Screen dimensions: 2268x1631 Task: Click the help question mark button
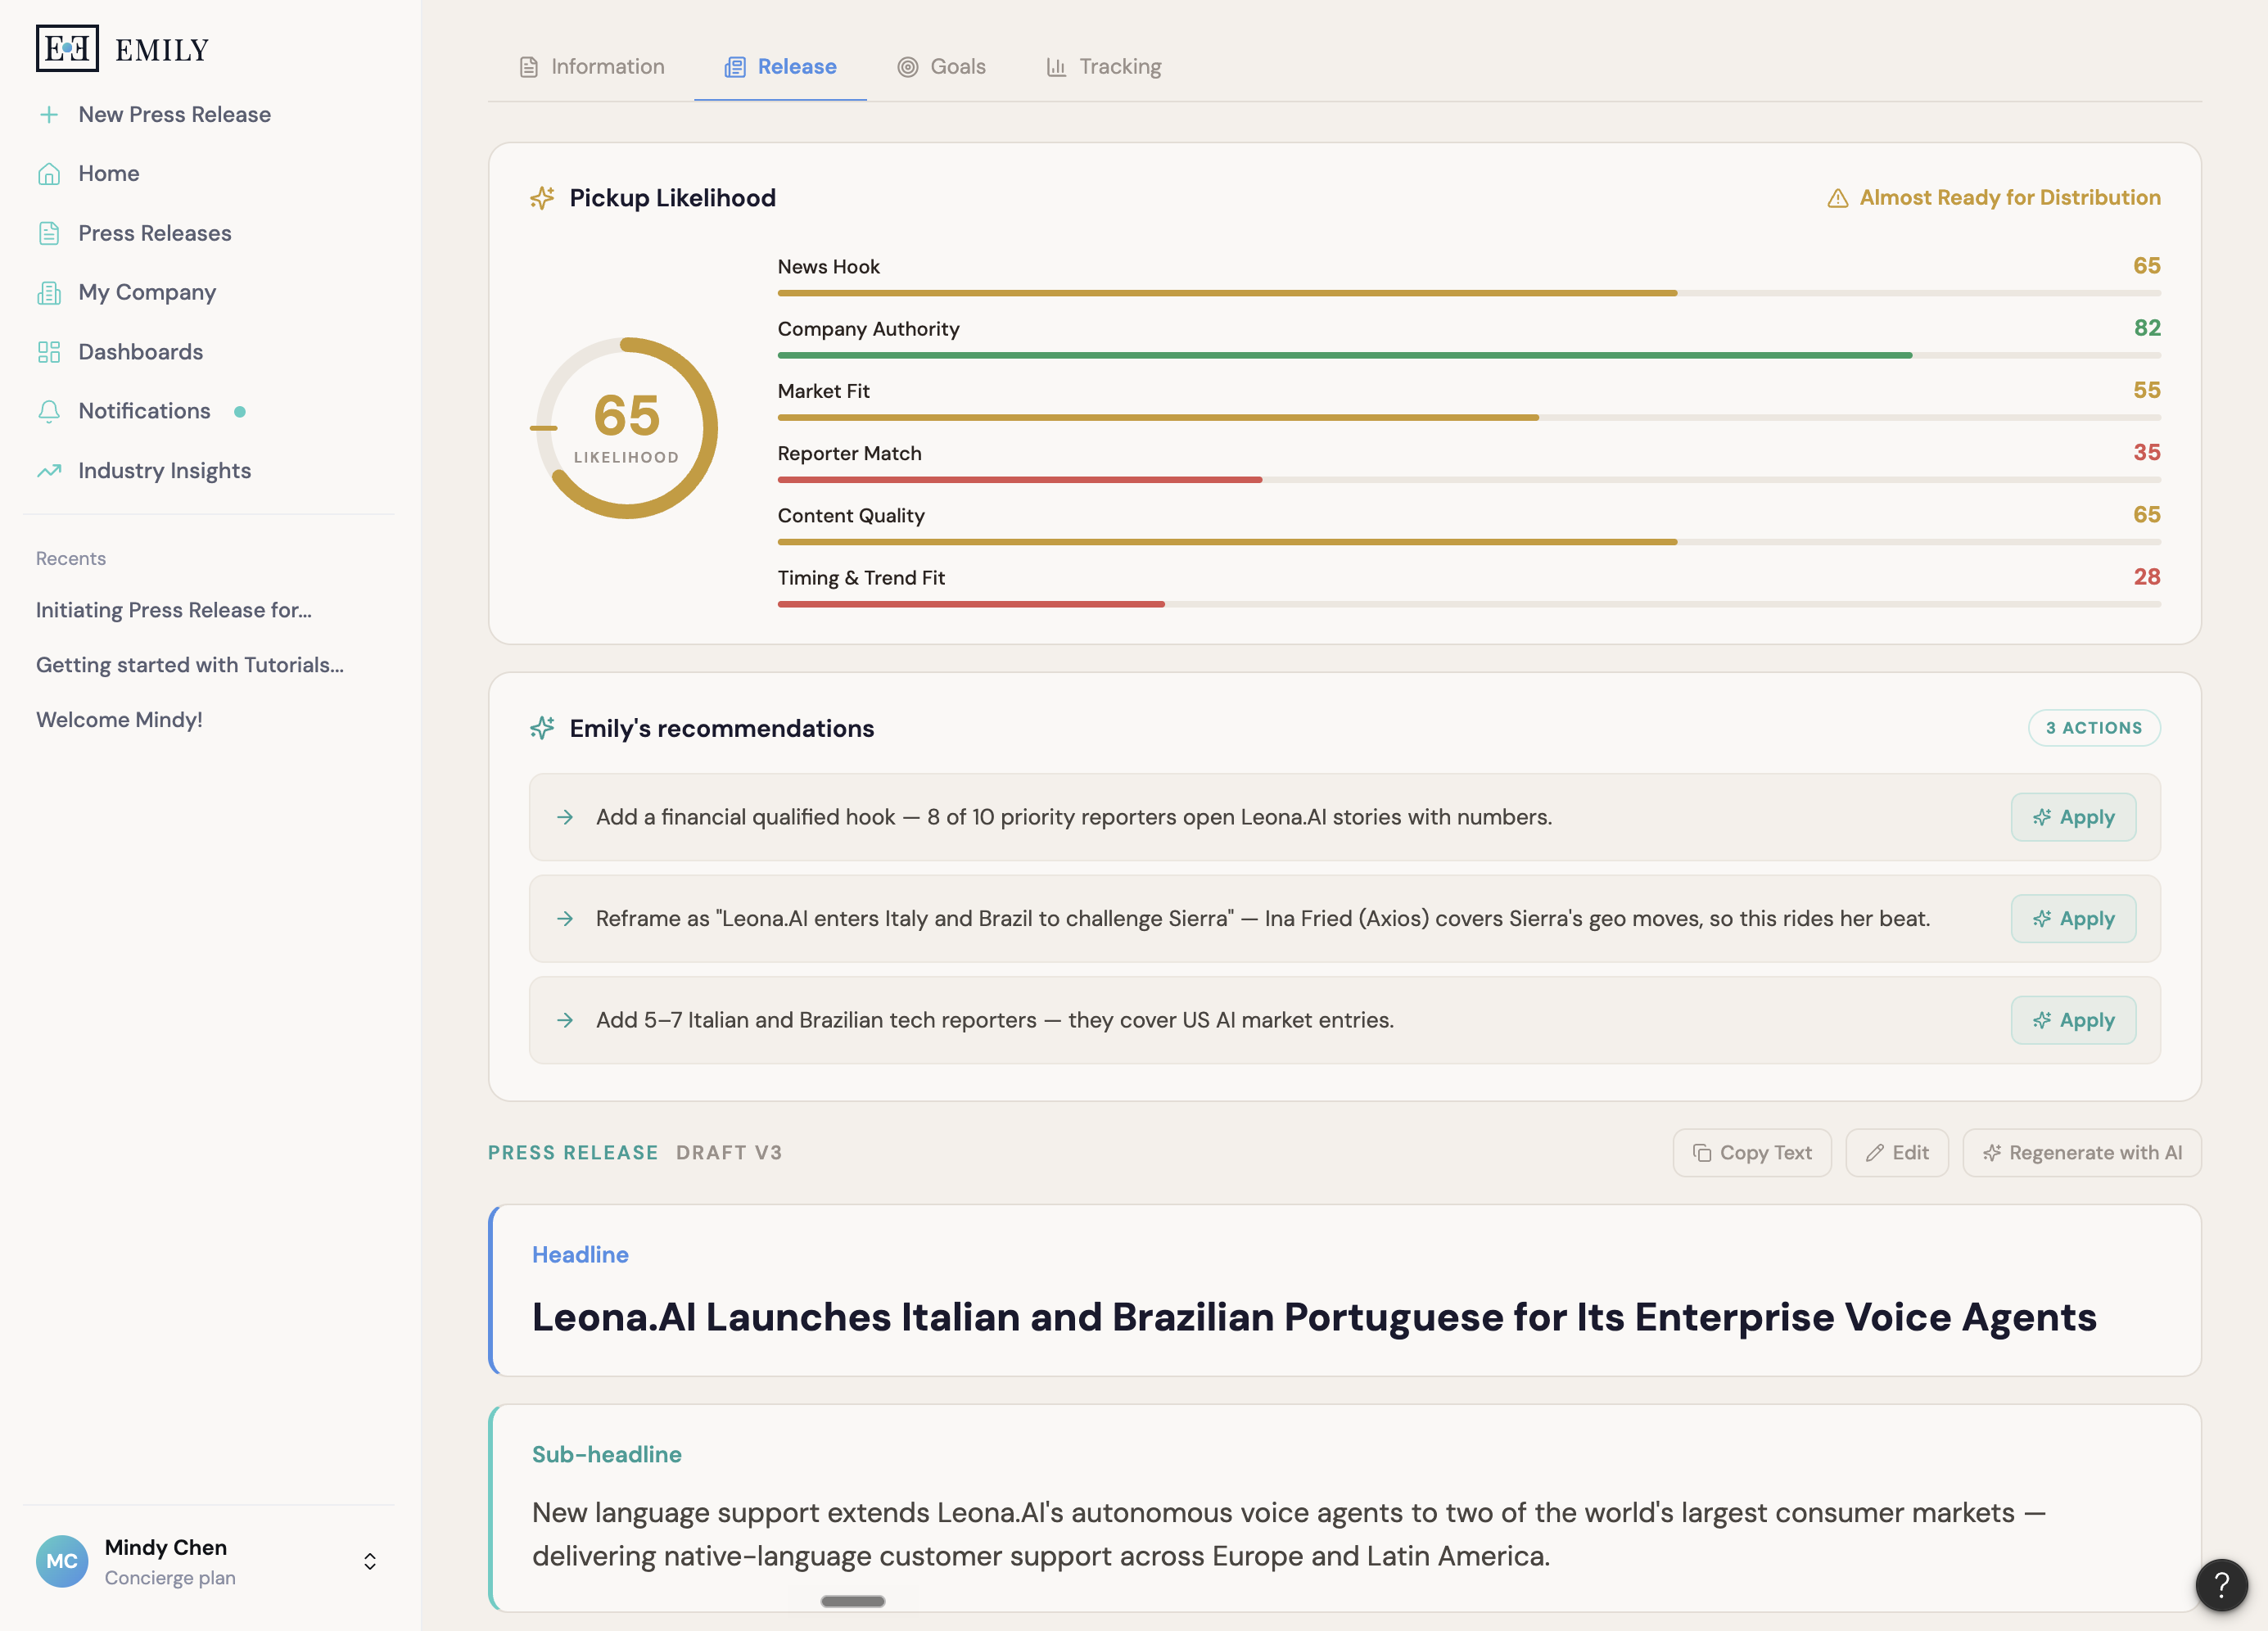click(x=2221, y=1585)
